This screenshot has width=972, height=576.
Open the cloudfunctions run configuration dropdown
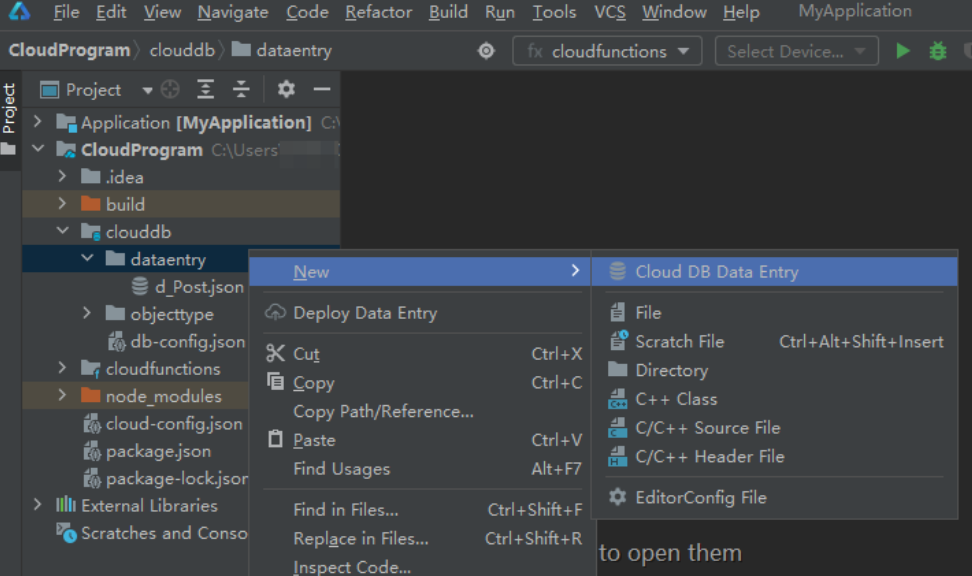point(607,51)
